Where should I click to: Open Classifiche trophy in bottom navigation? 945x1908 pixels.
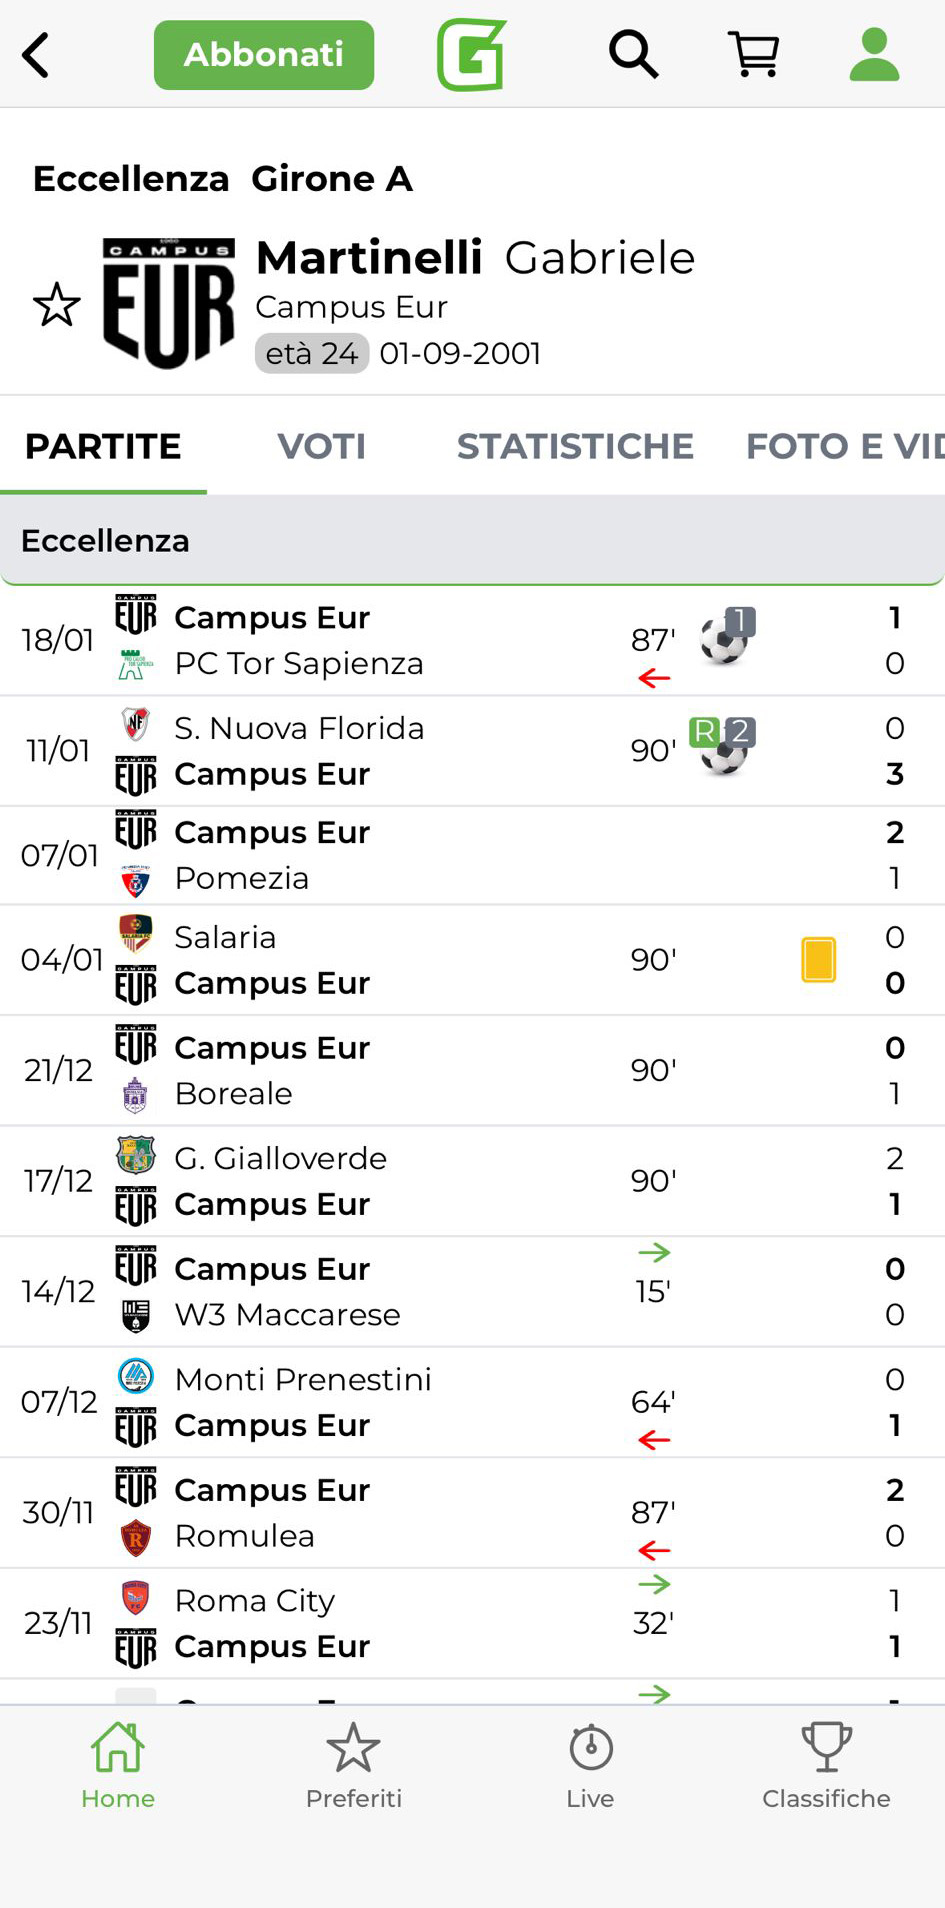(826, 1766)
